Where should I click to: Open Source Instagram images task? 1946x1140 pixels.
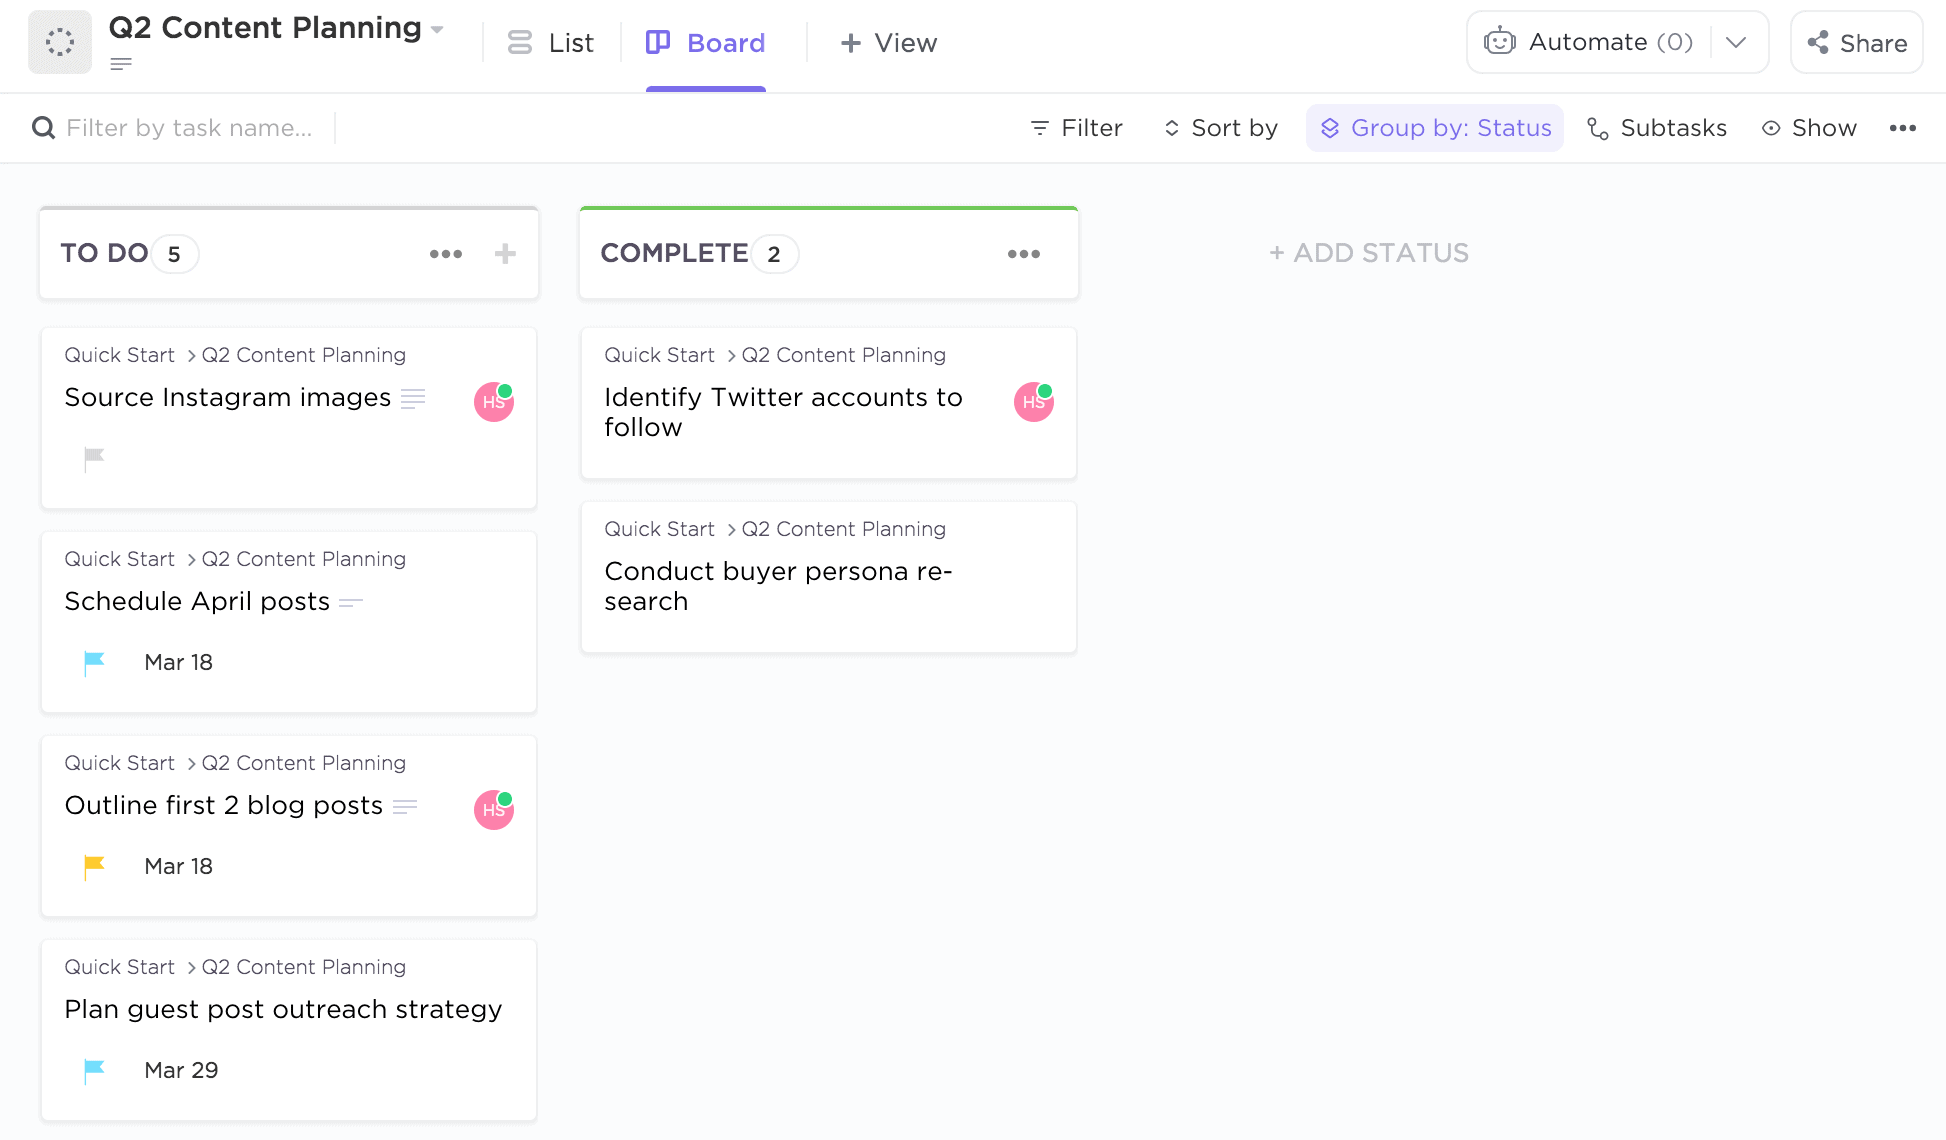pyautogui.click(x=228, y=398)
